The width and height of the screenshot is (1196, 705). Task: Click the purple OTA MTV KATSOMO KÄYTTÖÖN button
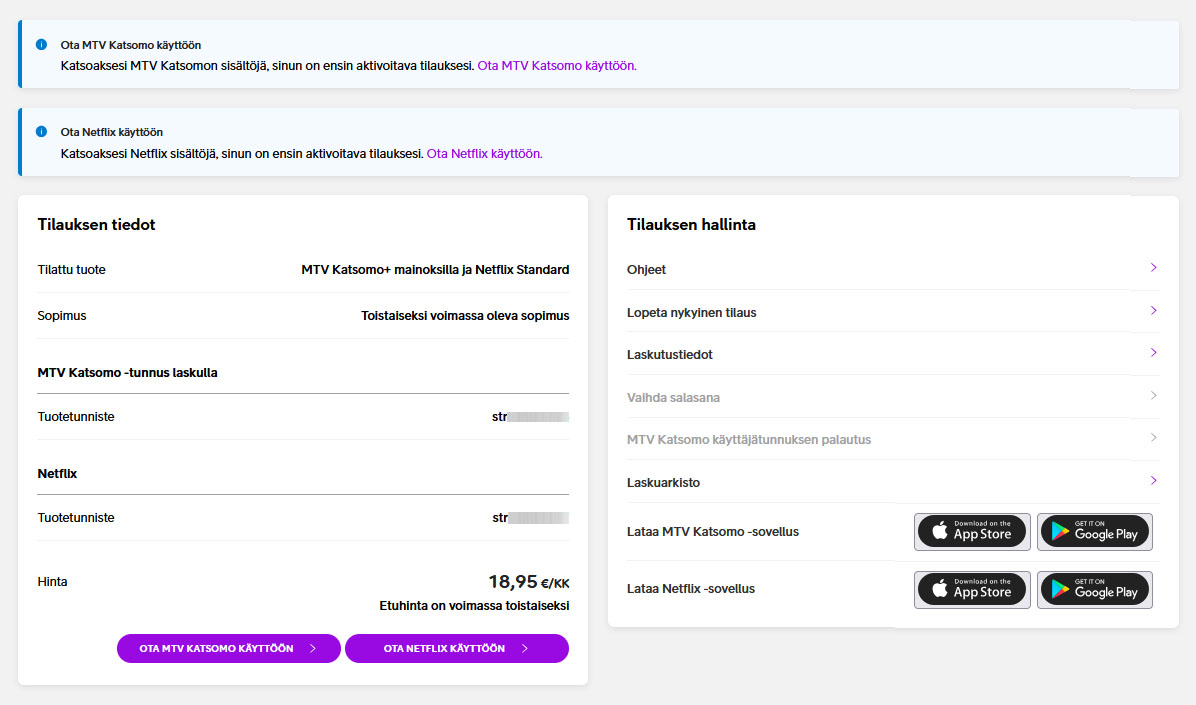click(x=229, y=649)
